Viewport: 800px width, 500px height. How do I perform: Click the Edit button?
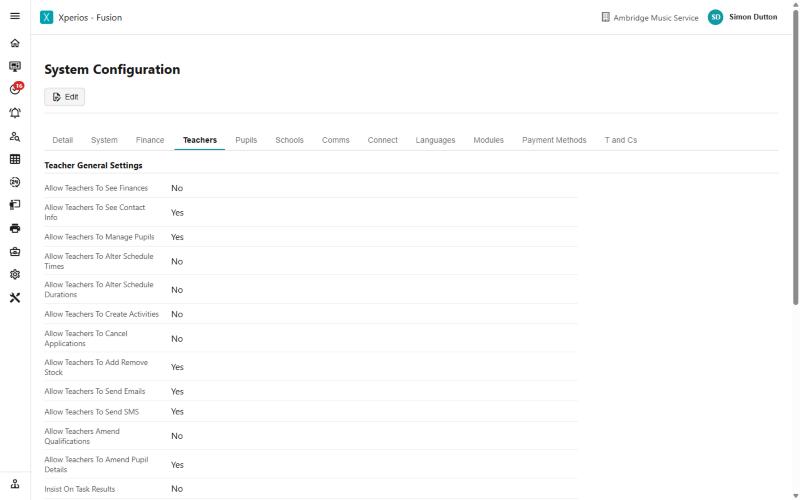[65, 97]
